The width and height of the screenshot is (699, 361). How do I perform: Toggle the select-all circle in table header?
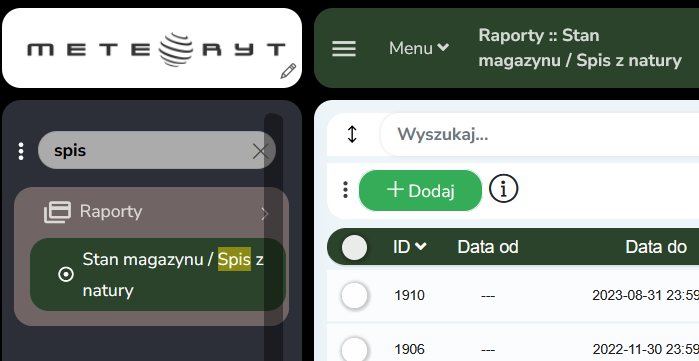(354, 247)
